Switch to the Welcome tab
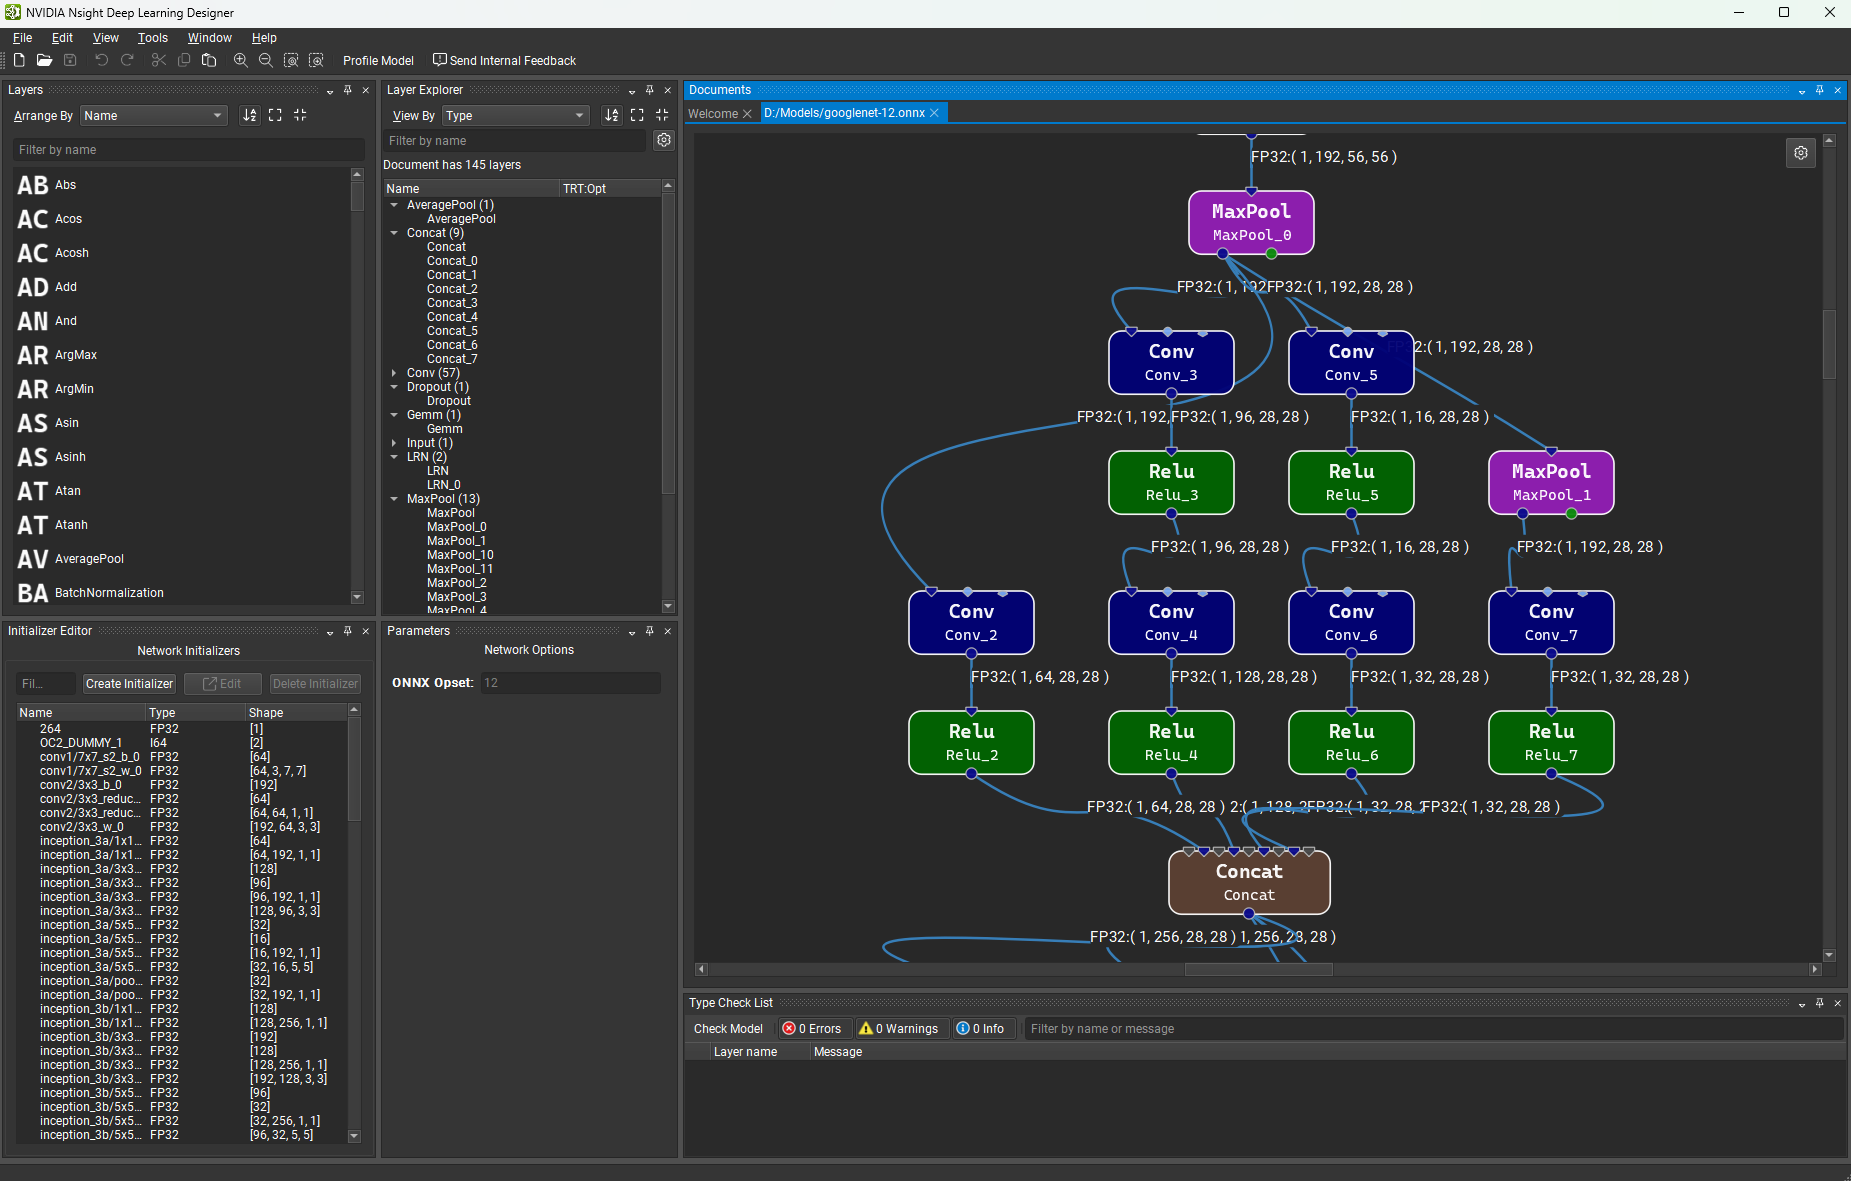The height and width of the screenshot is (1181, 1851). click(x=714, y=113)
